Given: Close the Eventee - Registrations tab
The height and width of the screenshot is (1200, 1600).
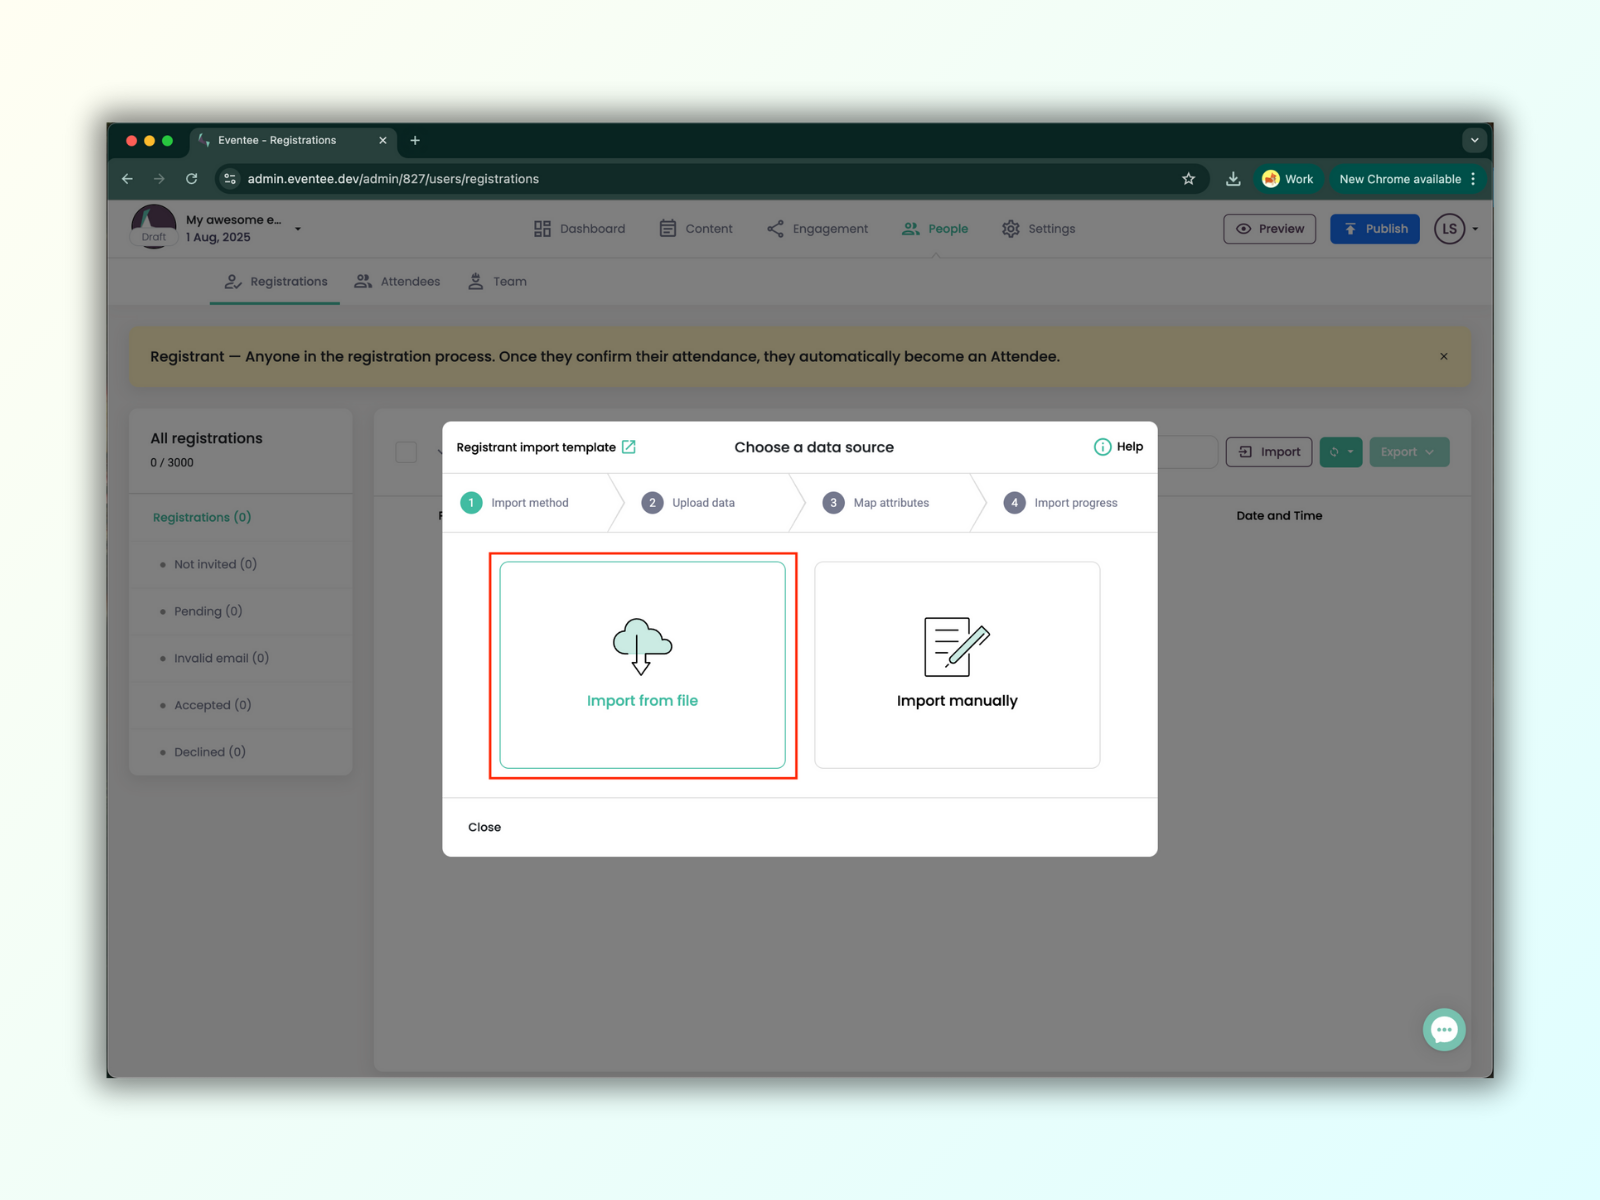Looking at the screenshot, I should pos(383,141).
